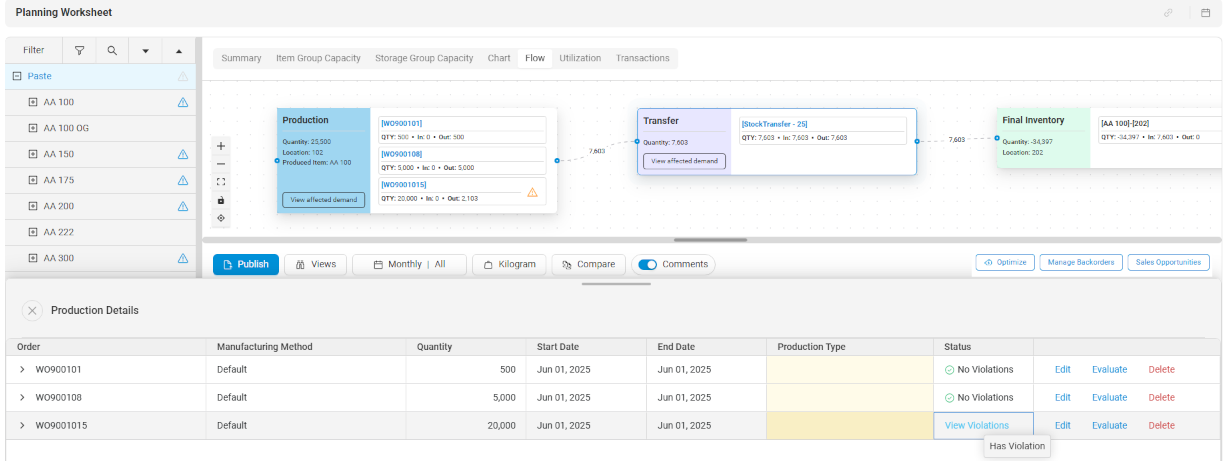Image resolution: width=1228 pixels, height=461 pixels.
Task: Click the orange warning triangle on WO9001015 node
Action: point(532,192)
